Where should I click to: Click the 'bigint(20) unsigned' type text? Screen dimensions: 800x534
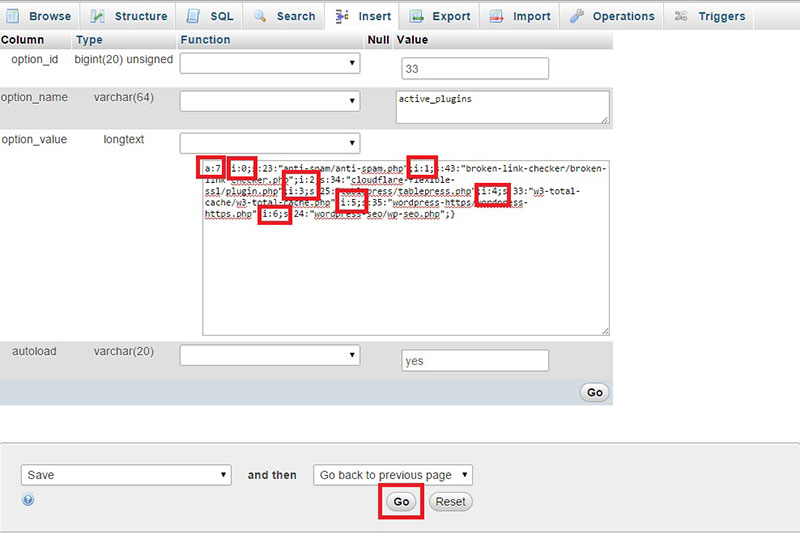click(123, 59)
